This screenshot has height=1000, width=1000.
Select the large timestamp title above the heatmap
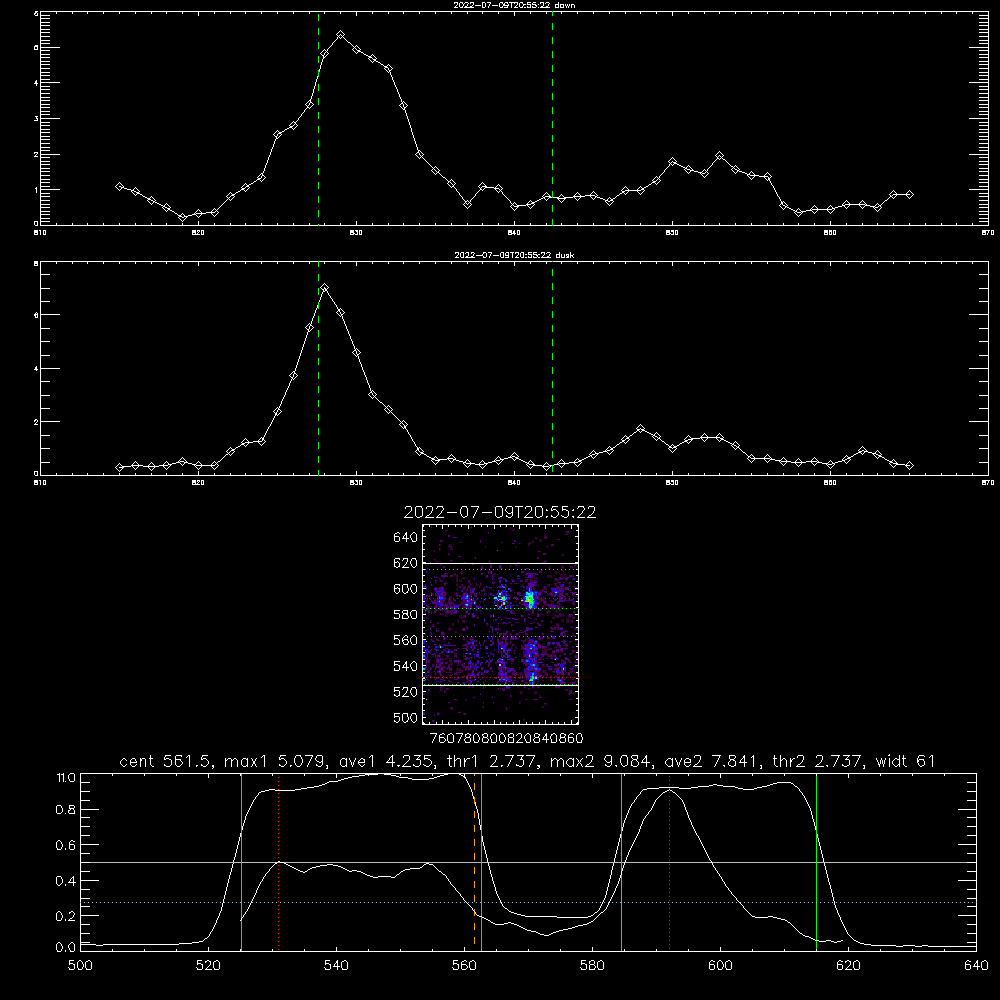[x=500, y=512]
